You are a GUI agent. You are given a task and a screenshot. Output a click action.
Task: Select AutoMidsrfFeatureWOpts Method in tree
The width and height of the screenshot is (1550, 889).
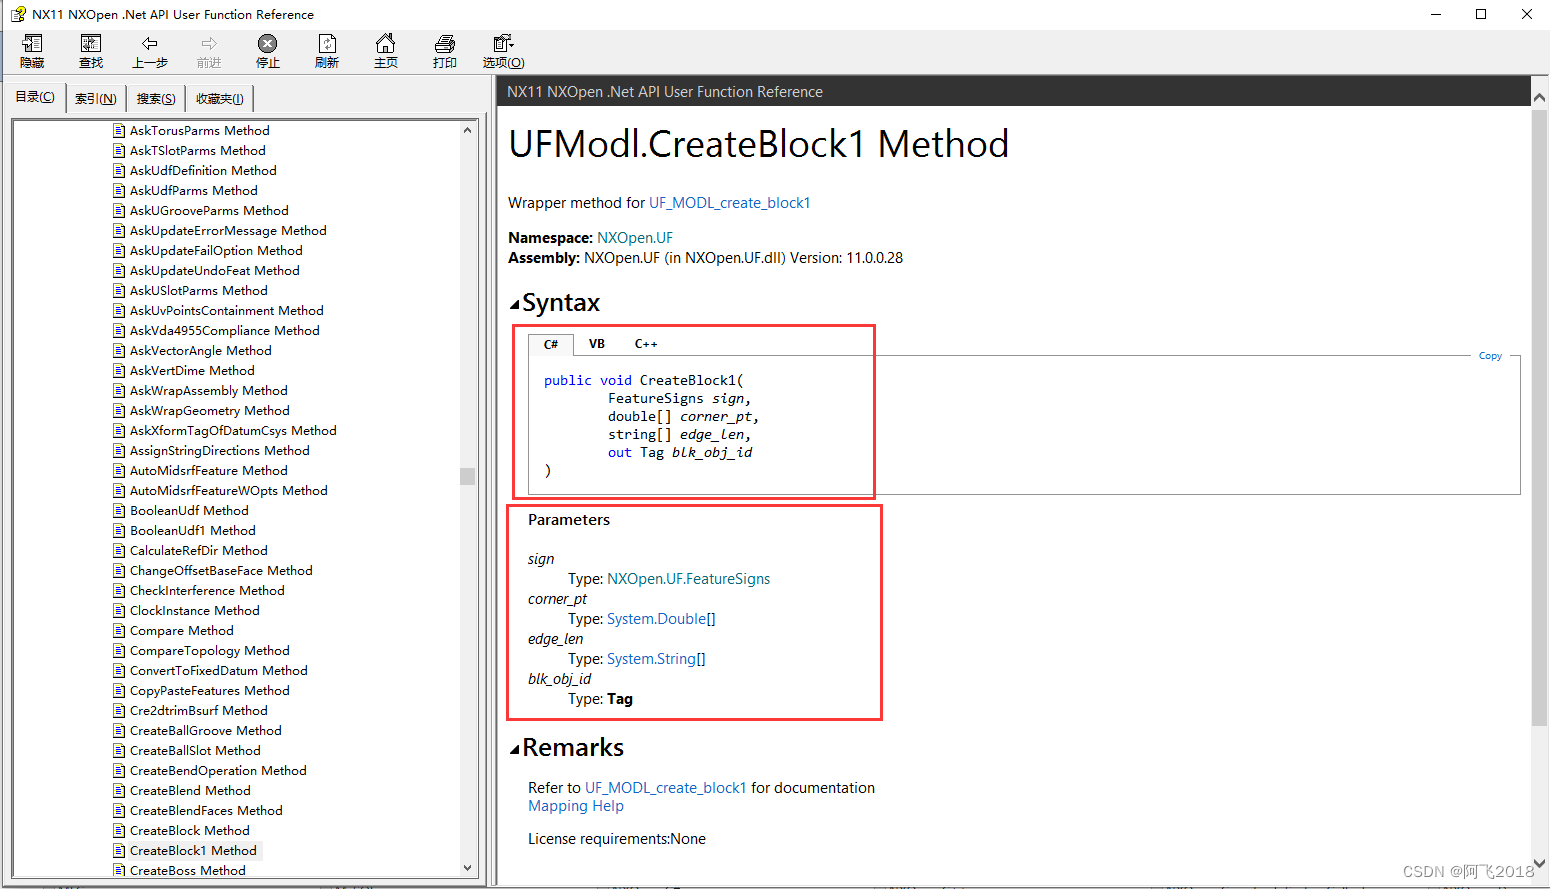coord(229,491)
